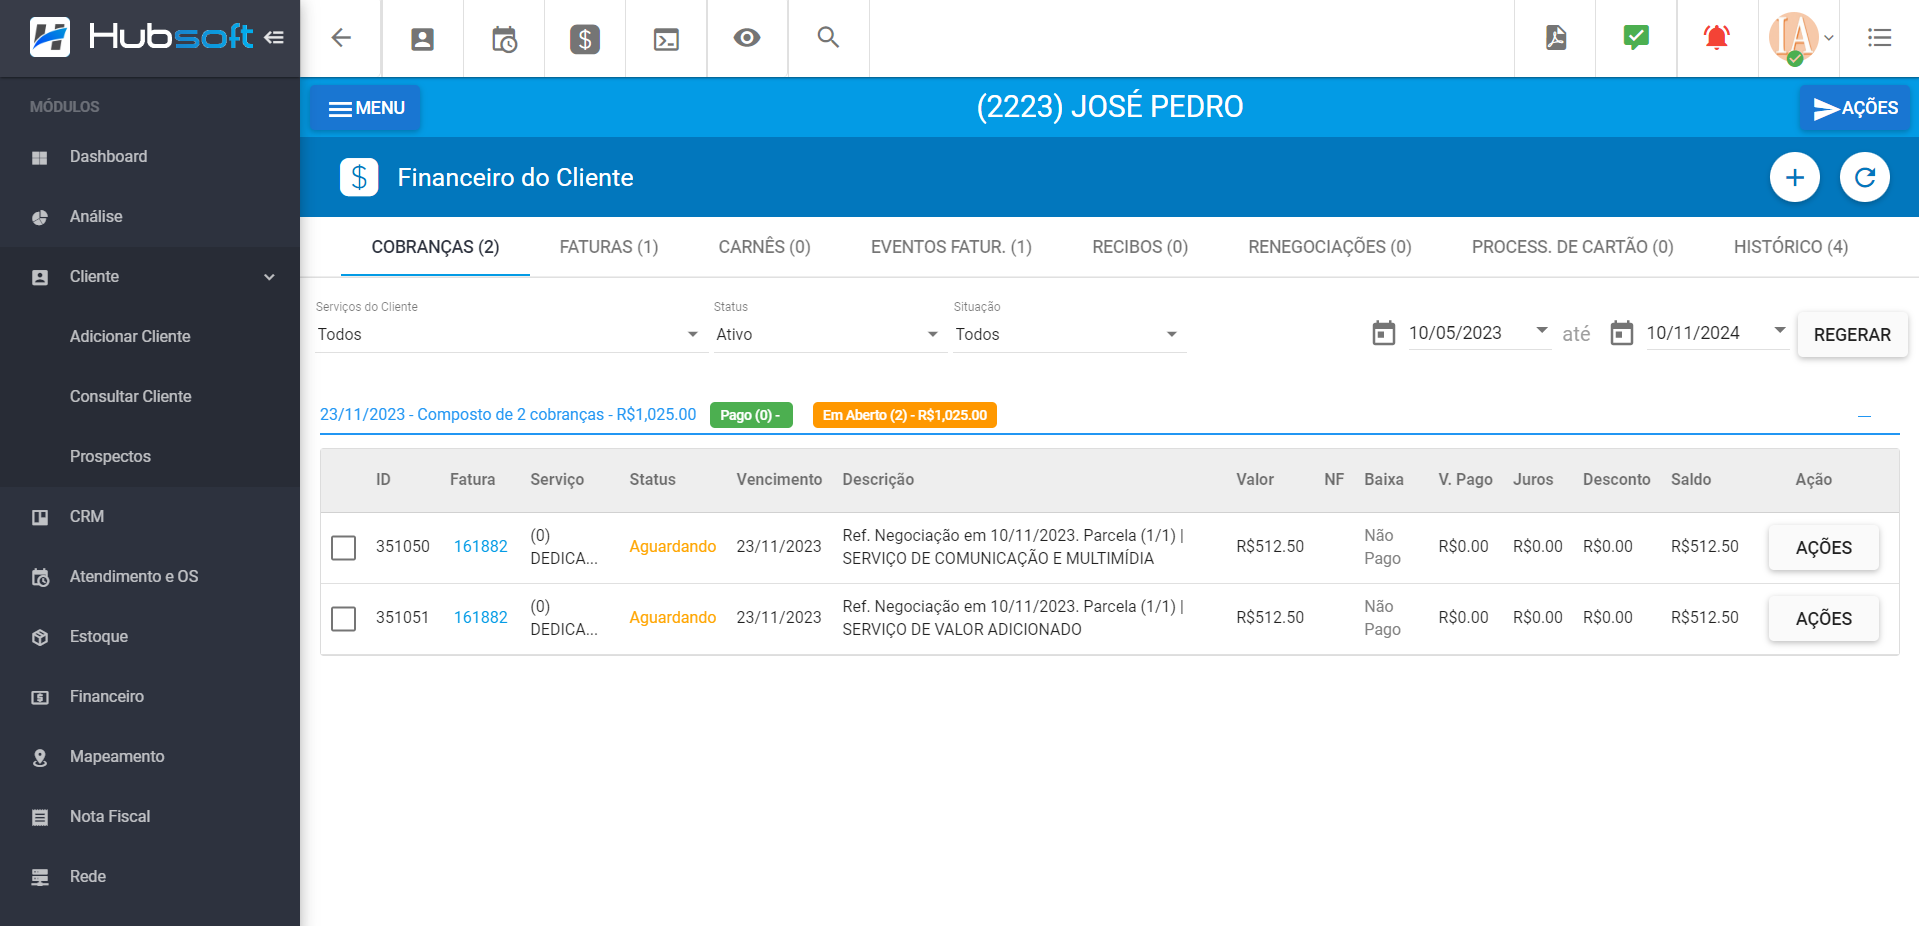Open Dashboard module in sidebar
The width and height of the screenshot is (1919, 926).
(x=150, y=157)
